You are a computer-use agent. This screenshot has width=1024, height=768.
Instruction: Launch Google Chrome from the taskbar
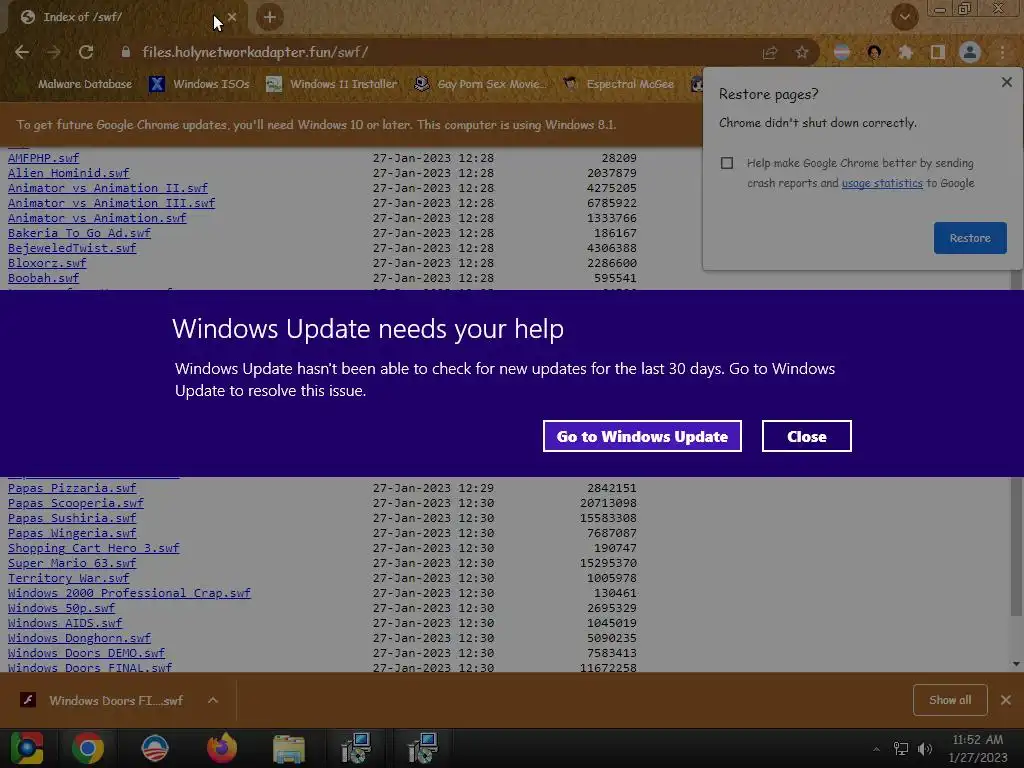[x=88, y=748]
